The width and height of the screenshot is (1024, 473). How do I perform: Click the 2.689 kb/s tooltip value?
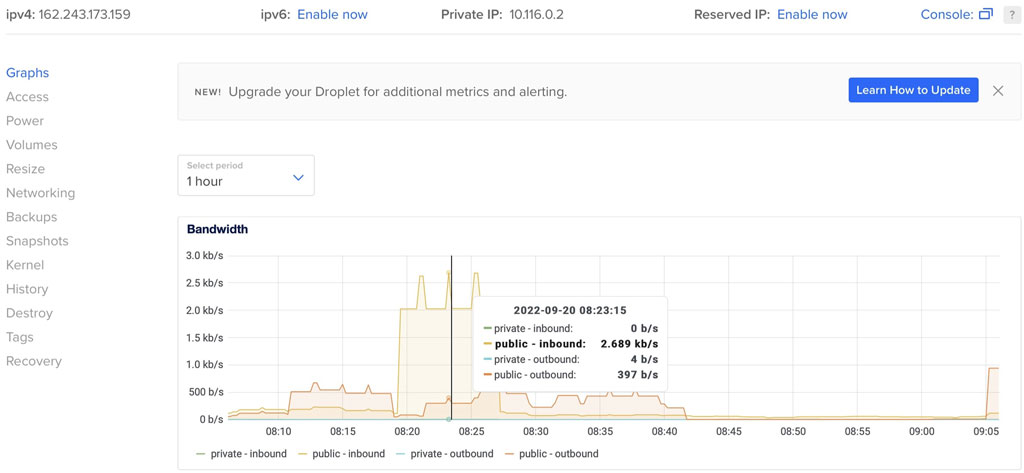629,344
